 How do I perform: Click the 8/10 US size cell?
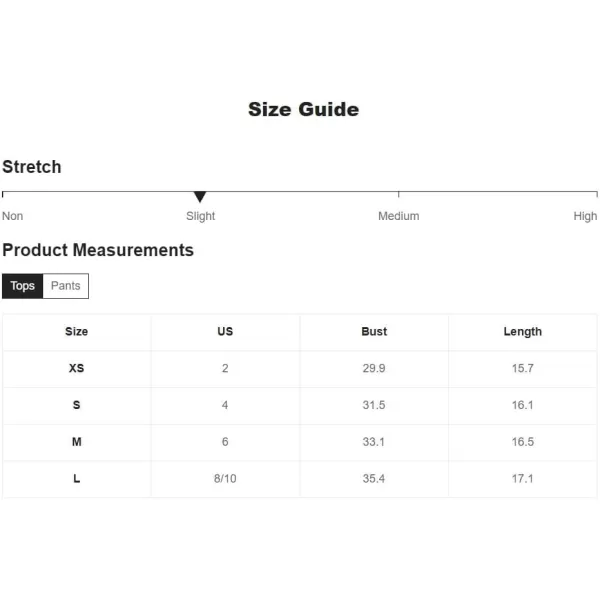tap(225, 478)
